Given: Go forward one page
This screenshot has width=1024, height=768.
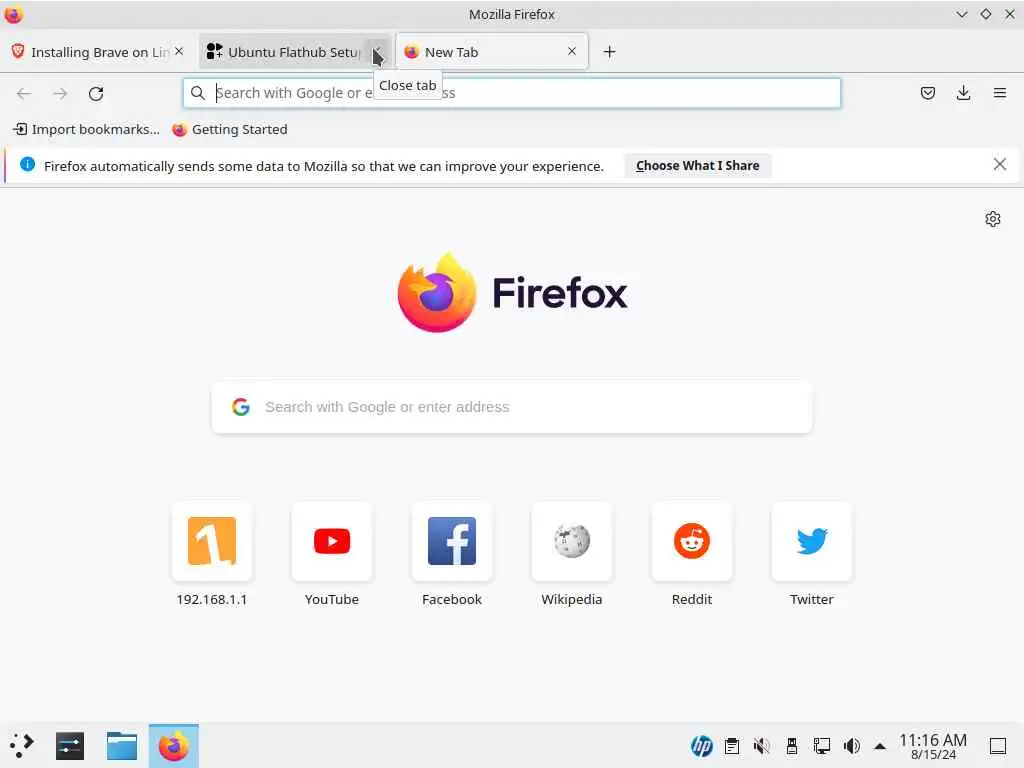Looking at the screenshot, I should 60,93.
